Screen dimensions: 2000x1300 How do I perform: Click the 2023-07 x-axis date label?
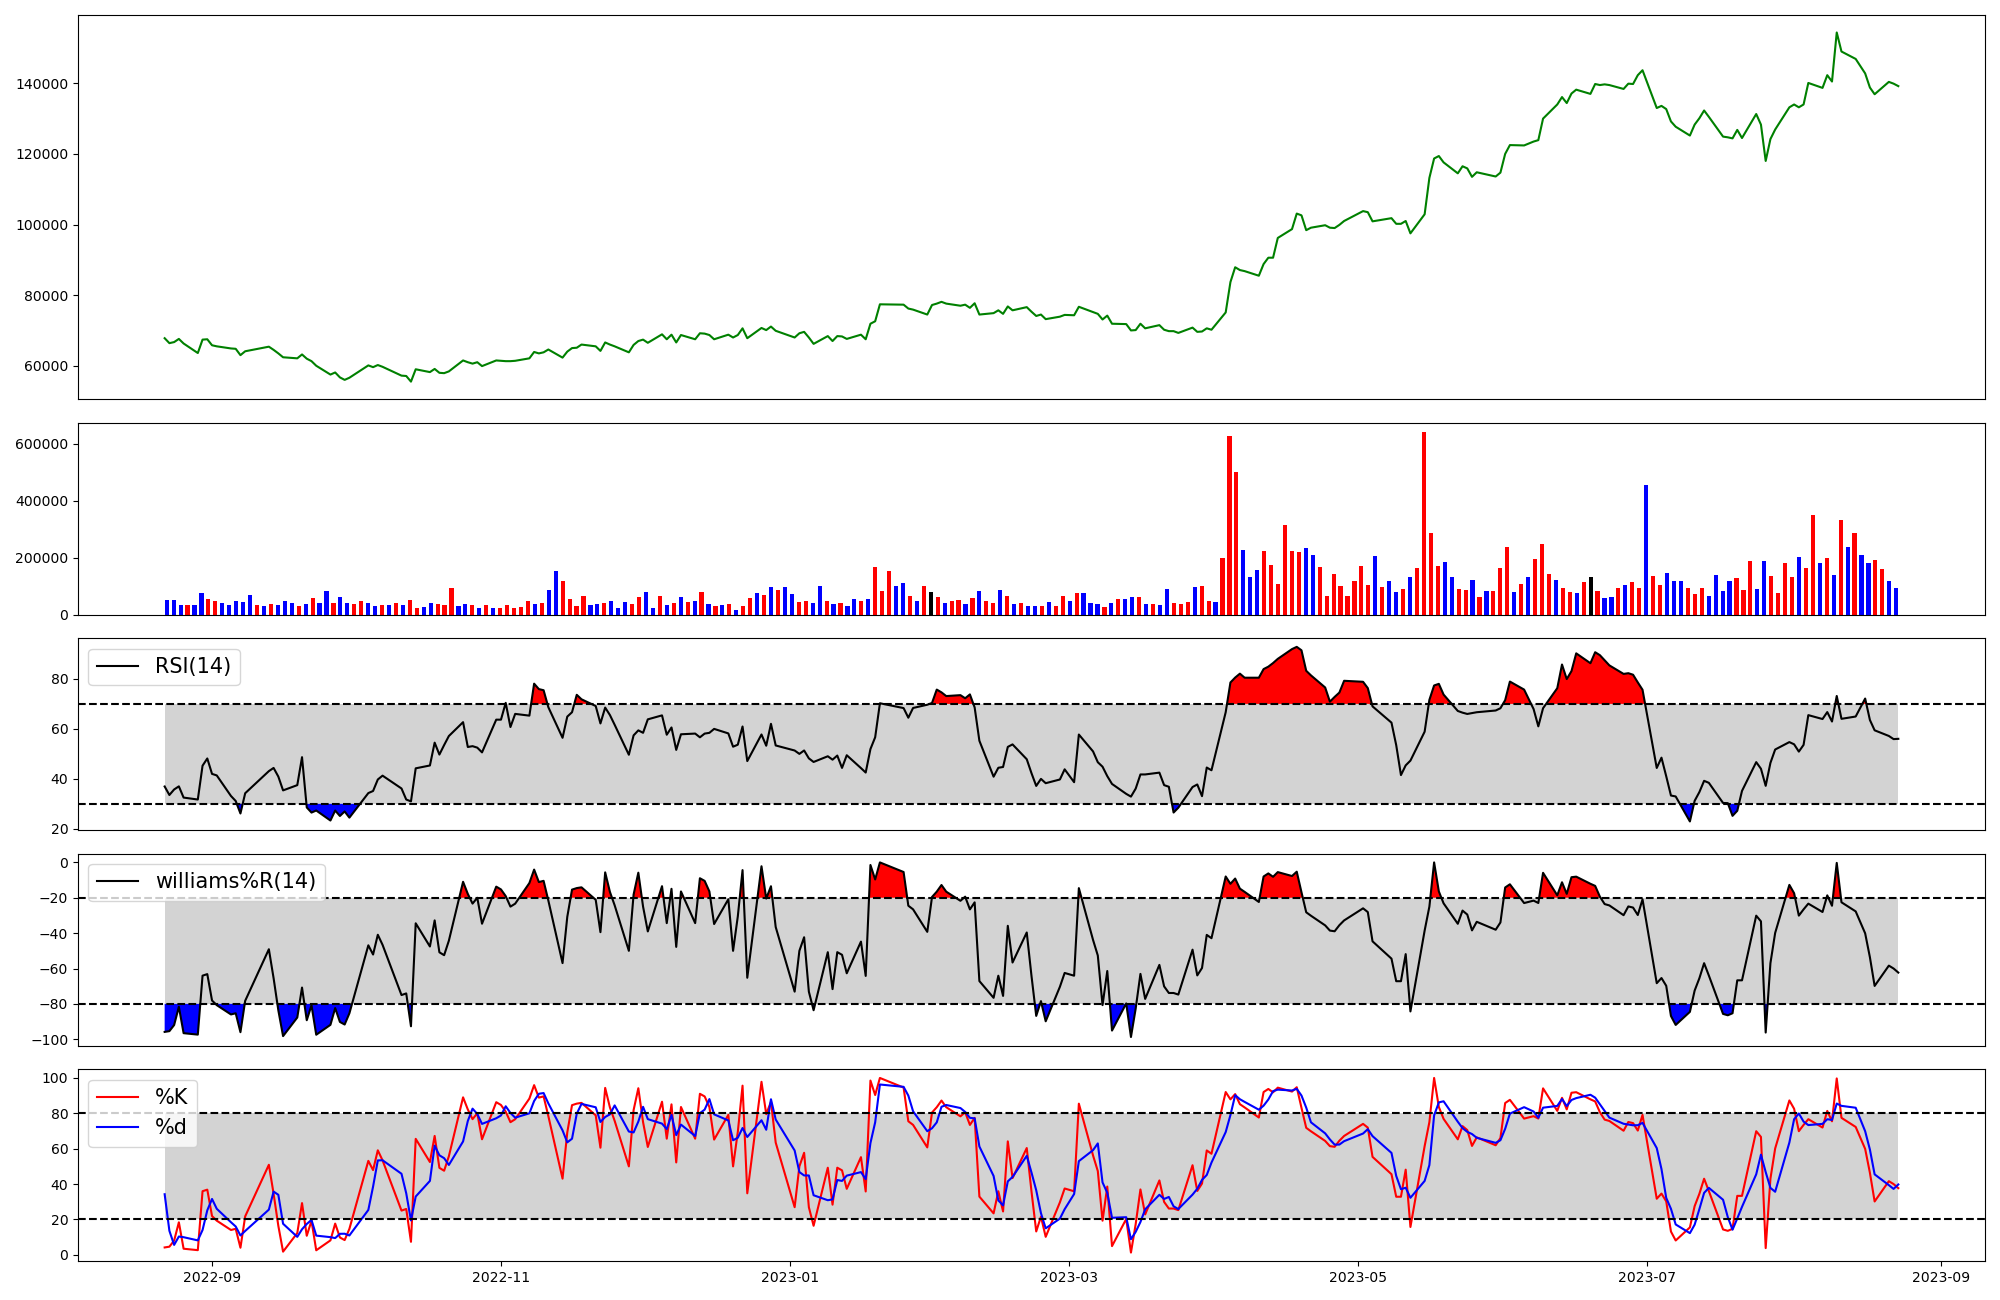(x=1647, y=1277)
